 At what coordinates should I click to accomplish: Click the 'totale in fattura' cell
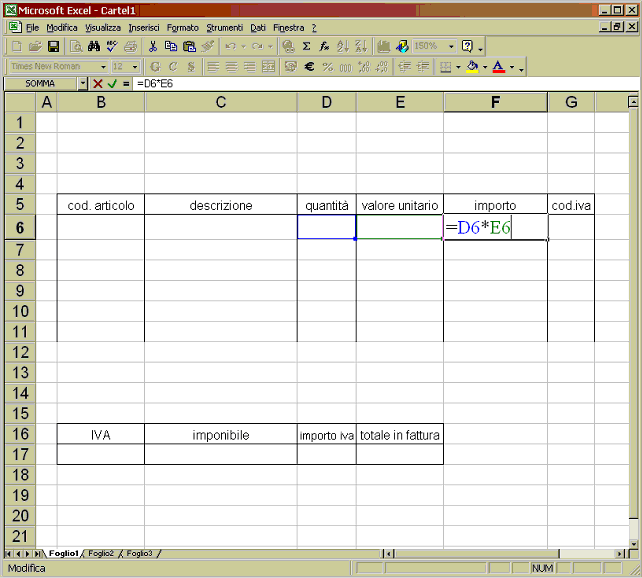(x=400, y=435)
